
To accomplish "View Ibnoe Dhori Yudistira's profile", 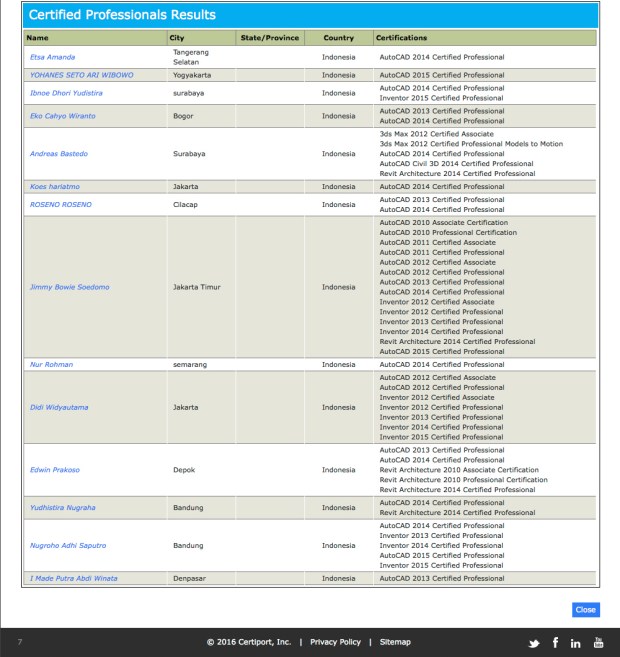I will [x=66, y=93].
